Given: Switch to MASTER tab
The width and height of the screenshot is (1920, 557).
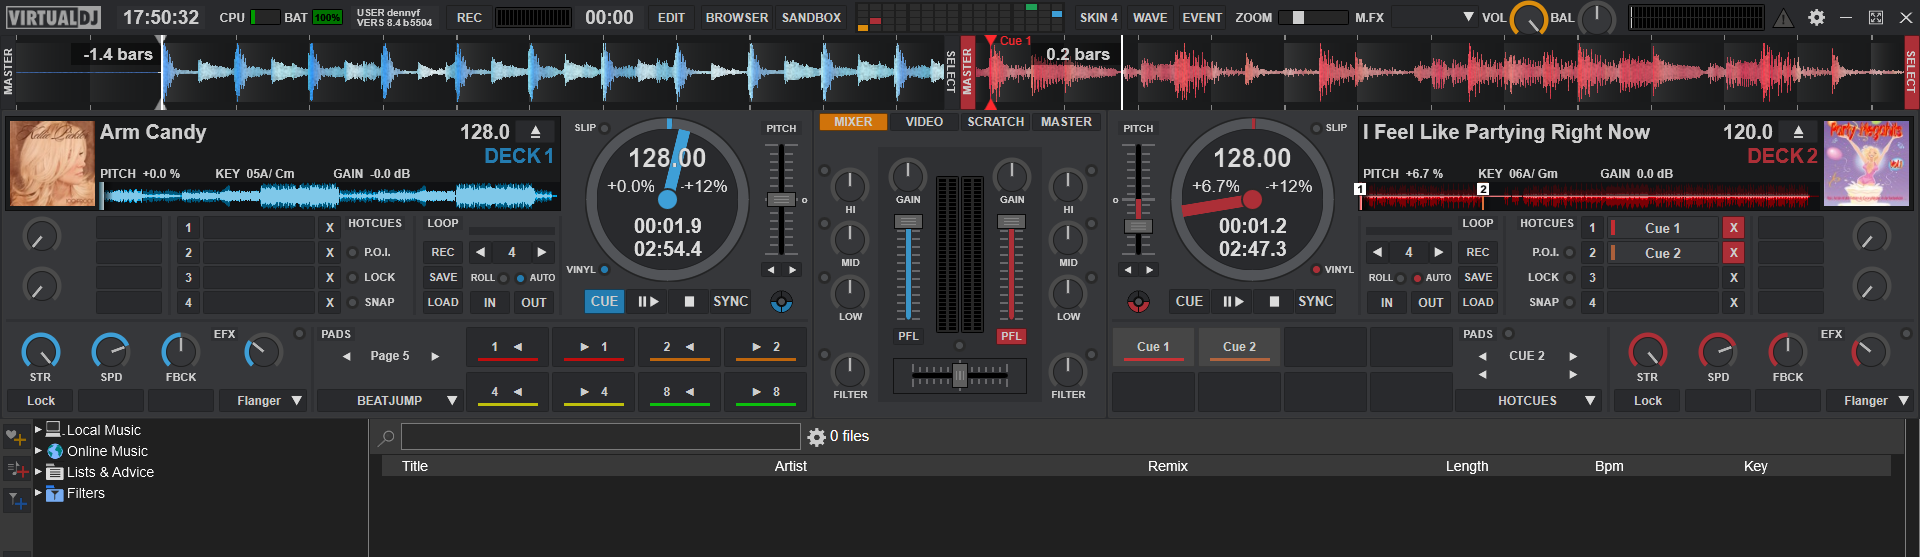Looking at the screenshot, I should pos(1066,122).
